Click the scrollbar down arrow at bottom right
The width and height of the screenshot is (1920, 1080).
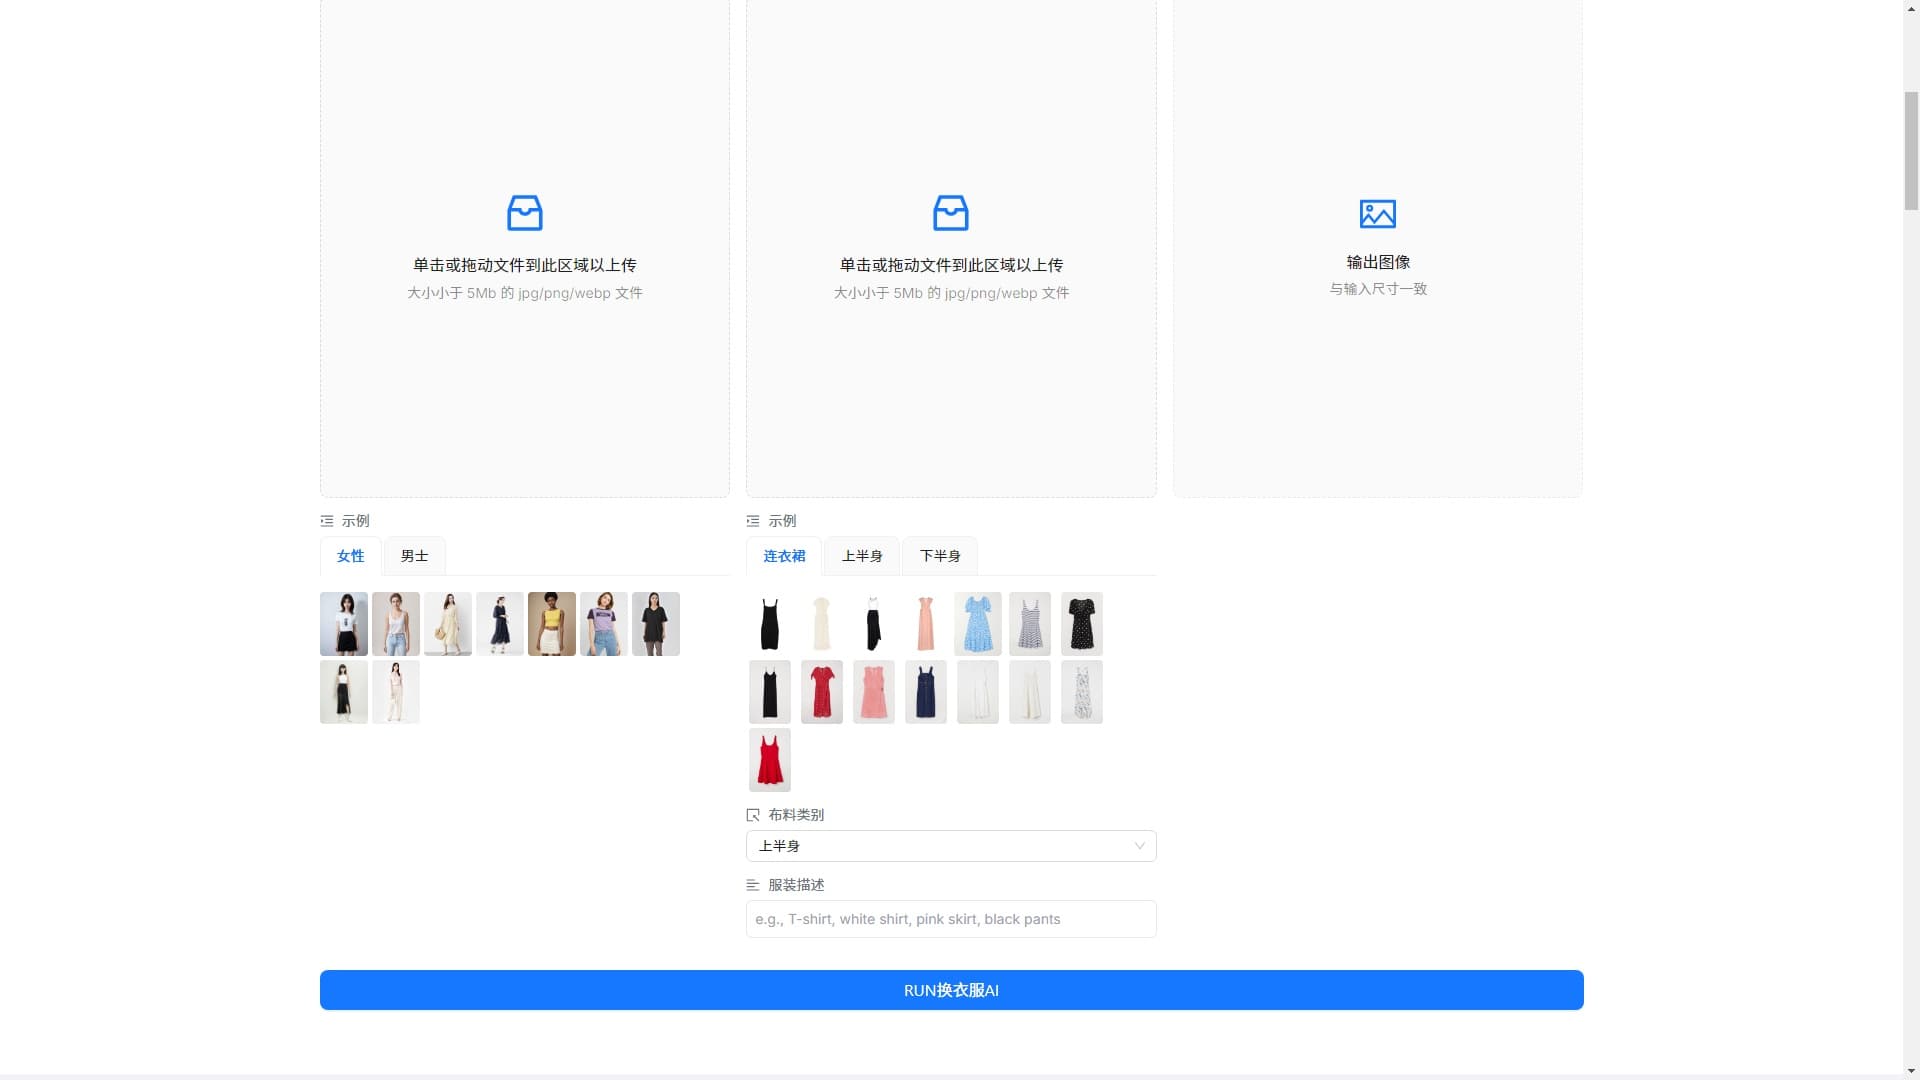(1911, 1071)
